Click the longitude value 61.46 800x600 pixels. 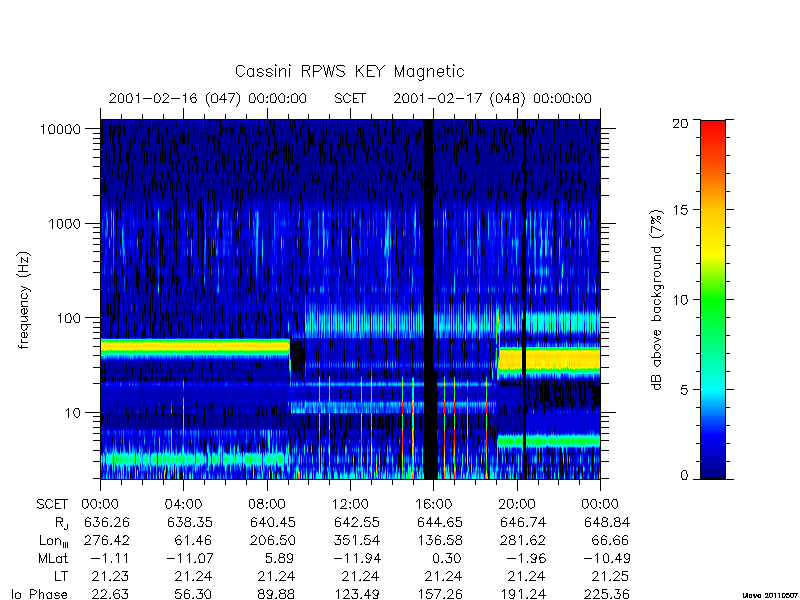[x=194, y=540]
